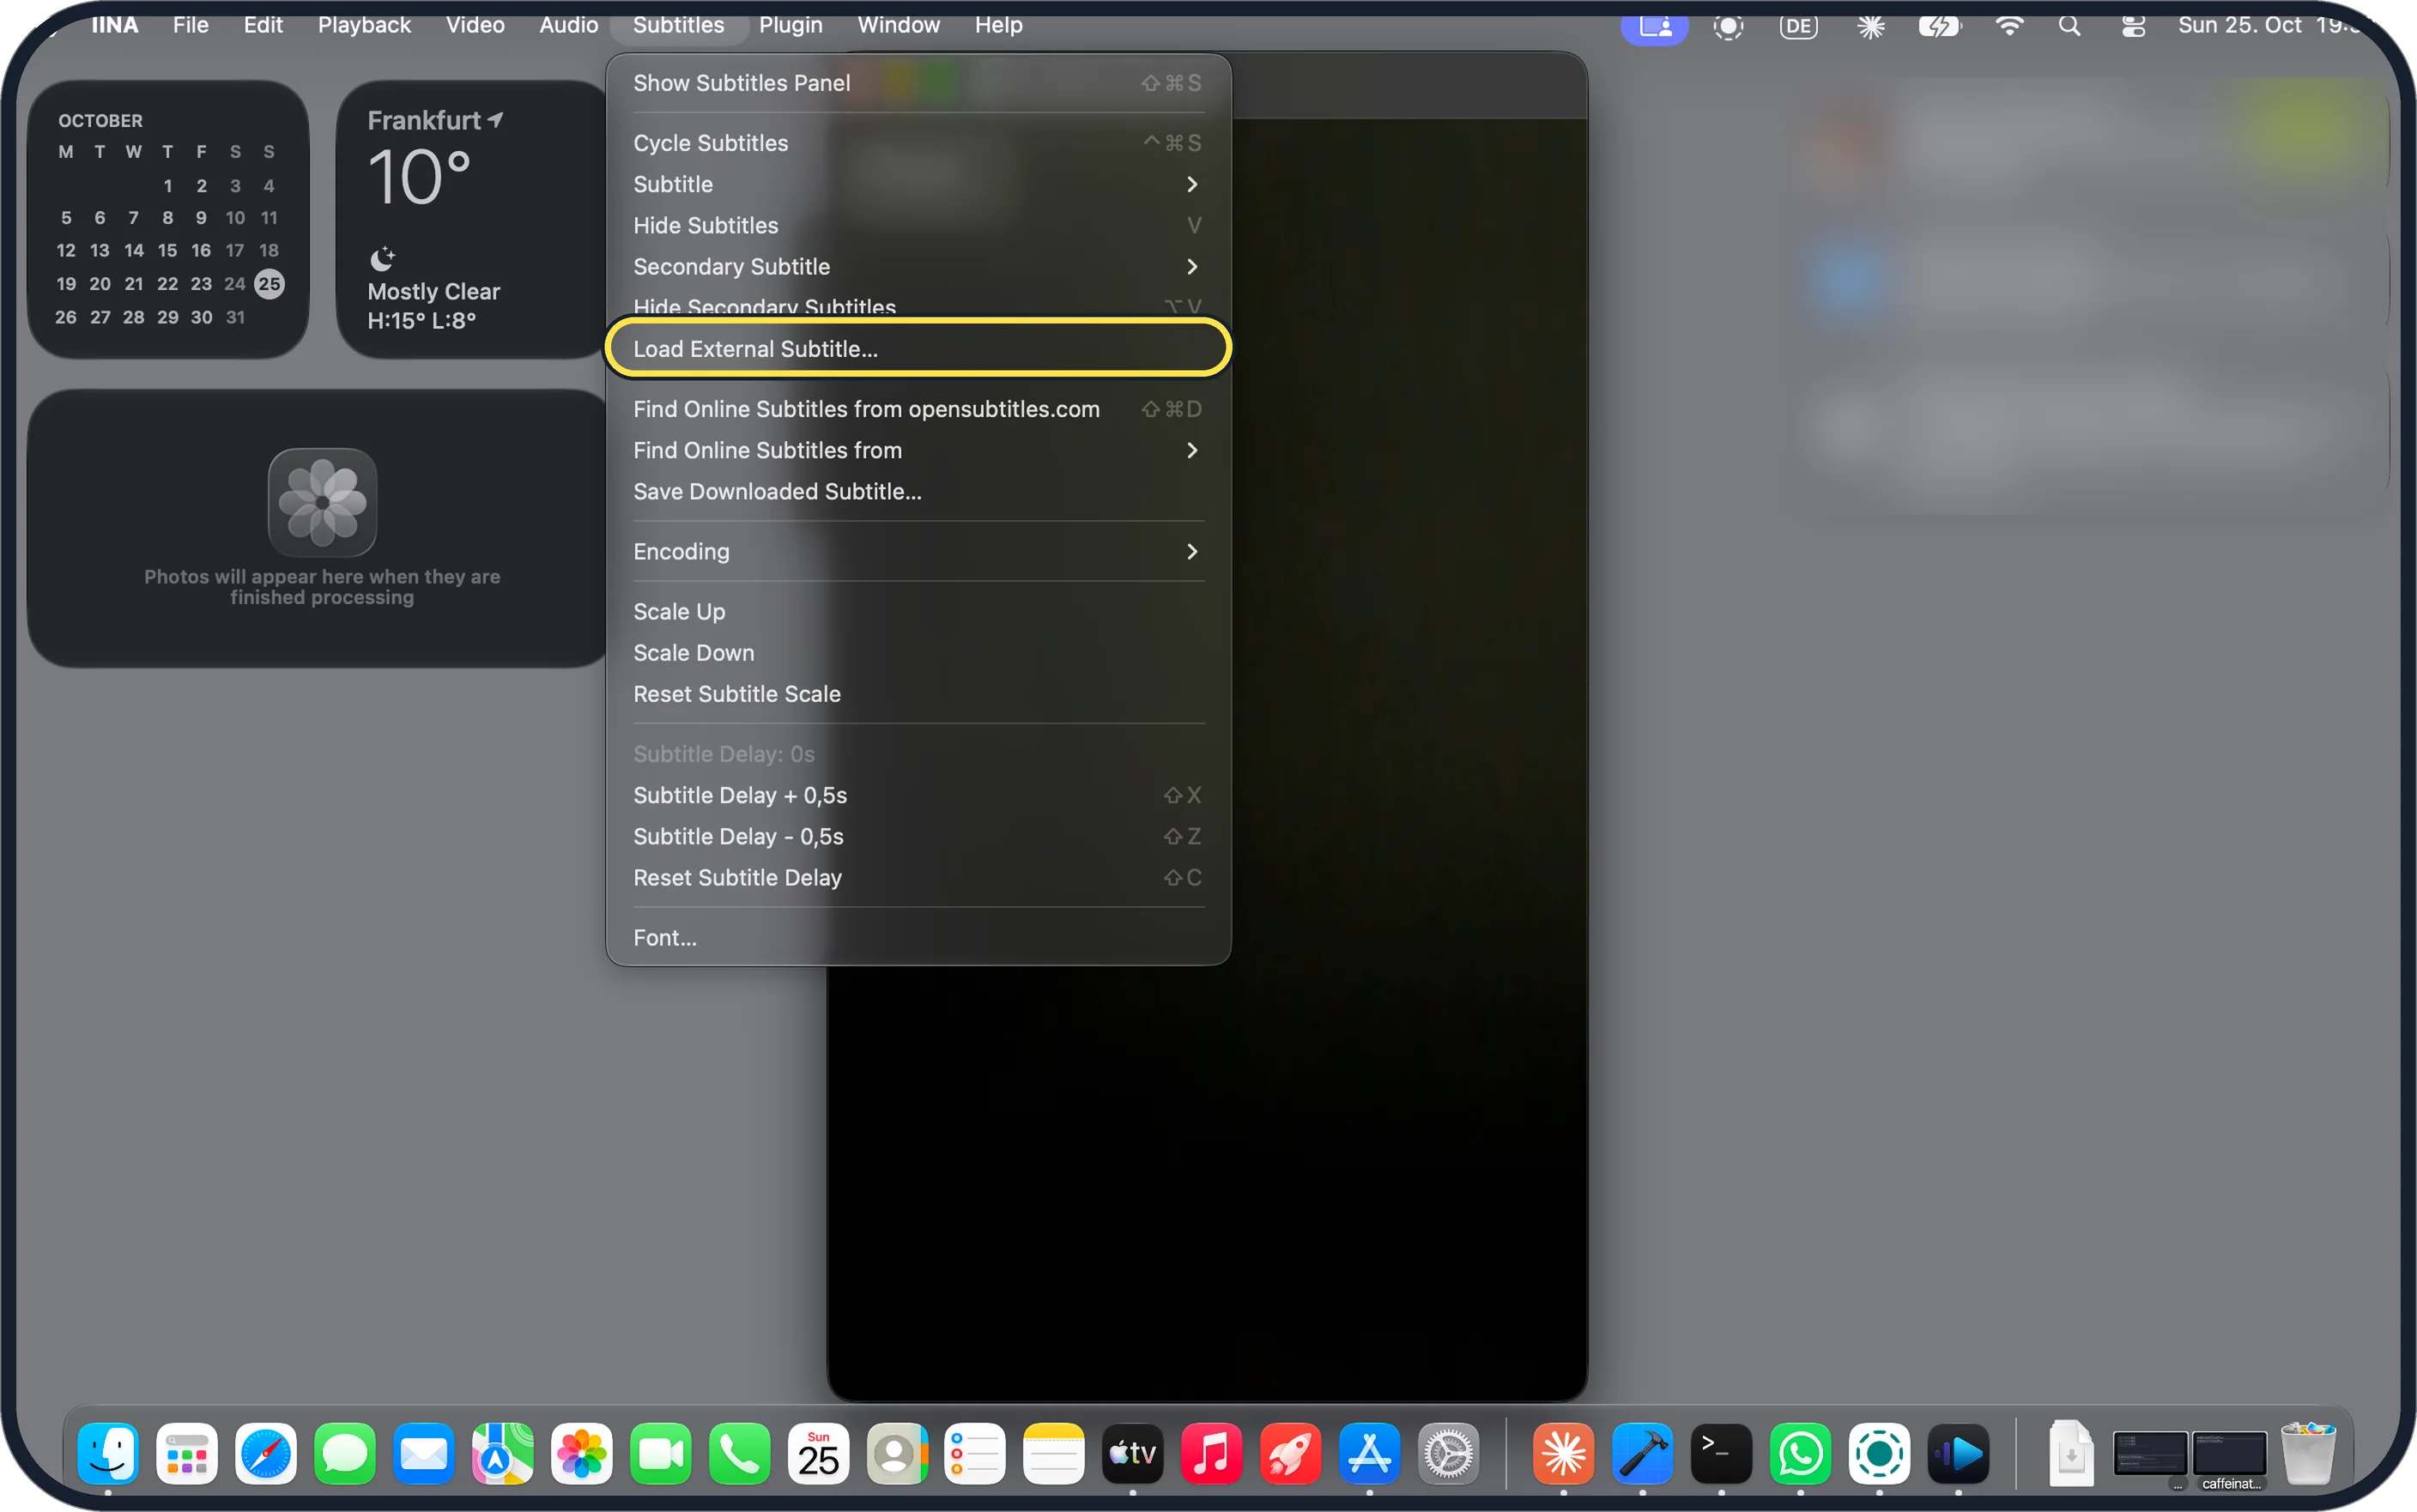Open the File menu
The image size is (2417, 1512).
190,25
